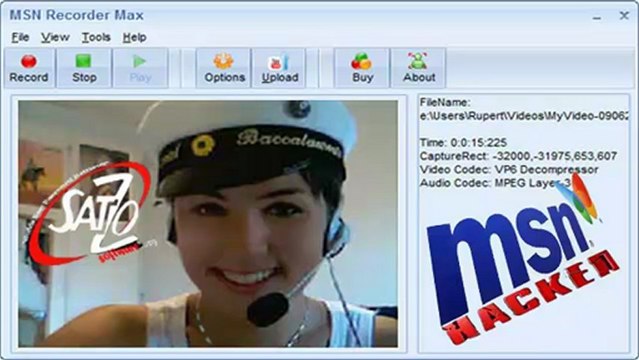Click the MSN Recorder Max title text
Image resolution: width=639 pixels, height=360 pixels.
tap(77, 15)
